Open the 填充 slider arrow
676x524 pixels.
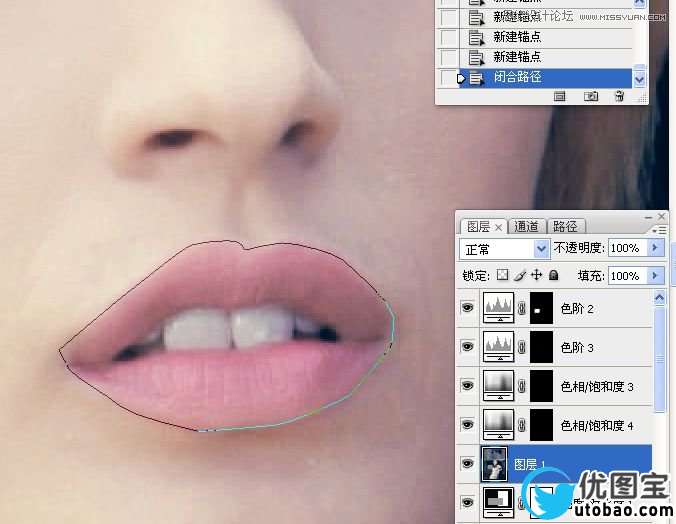[x=656, y=275]
